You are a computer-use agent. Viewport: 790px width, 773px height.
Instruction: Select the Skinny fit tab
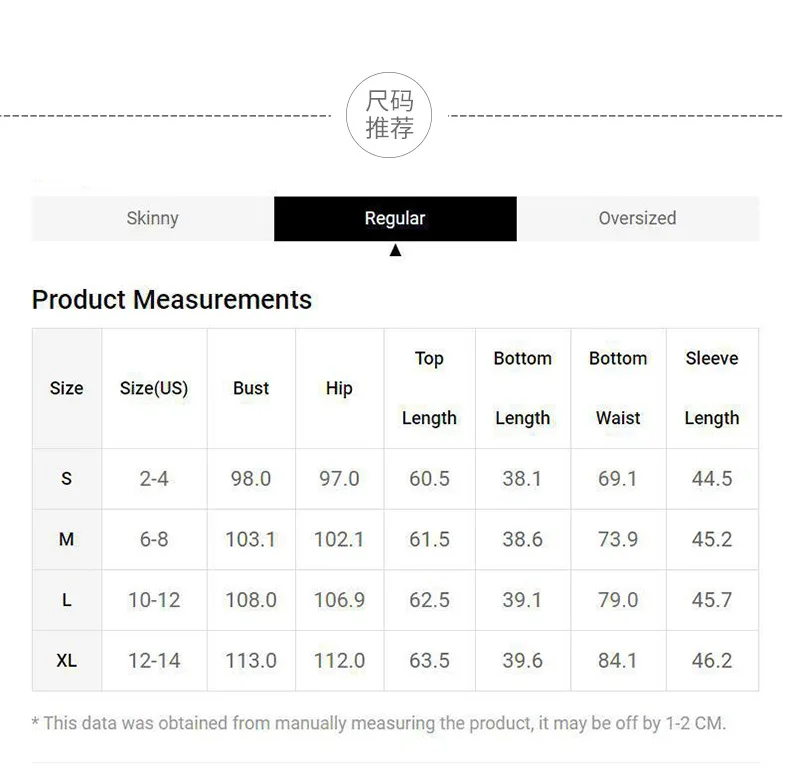pyautogui.click(x=153, y=218)
